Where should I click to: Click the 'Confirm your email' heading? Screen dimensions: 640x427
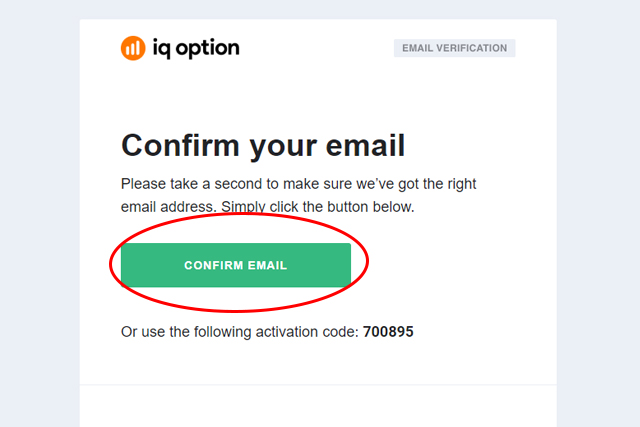point(263,145)
